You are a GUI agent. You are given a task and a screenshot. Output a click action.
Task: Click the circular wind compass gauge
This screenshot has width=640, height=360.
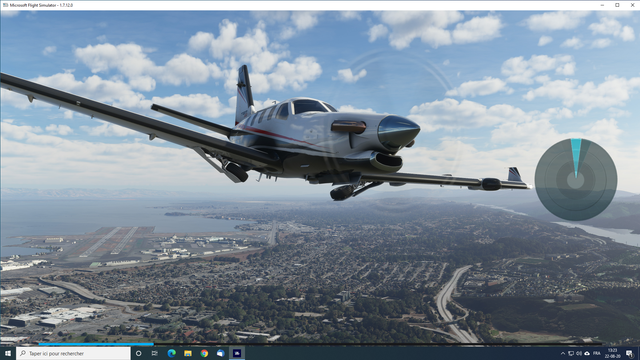(x=576, y=180)
